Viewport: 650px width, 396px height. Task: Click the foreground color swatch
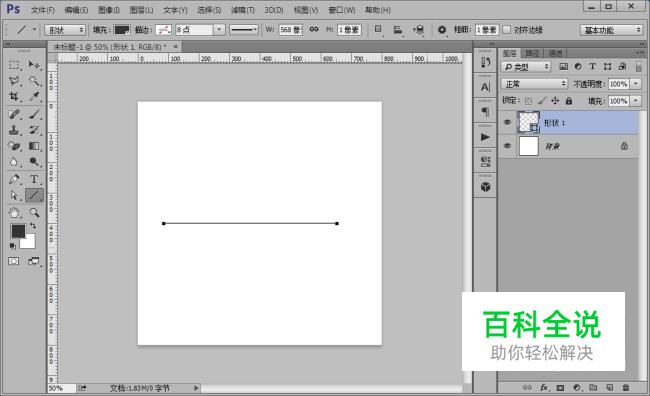tap(18, 231)
